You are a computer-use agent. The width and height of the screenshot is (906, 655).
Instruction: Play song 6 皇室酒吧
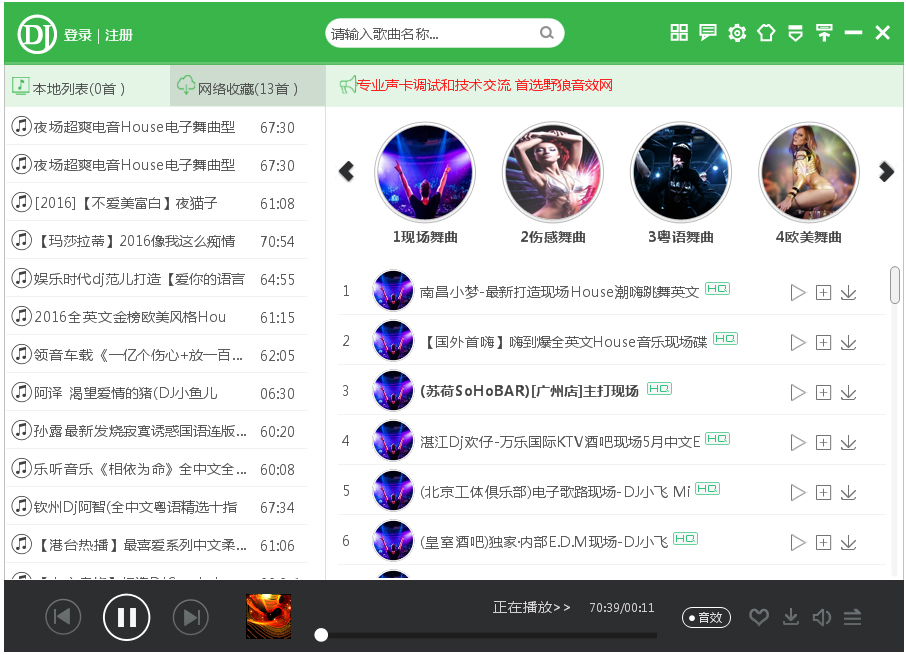coord(797,542)
